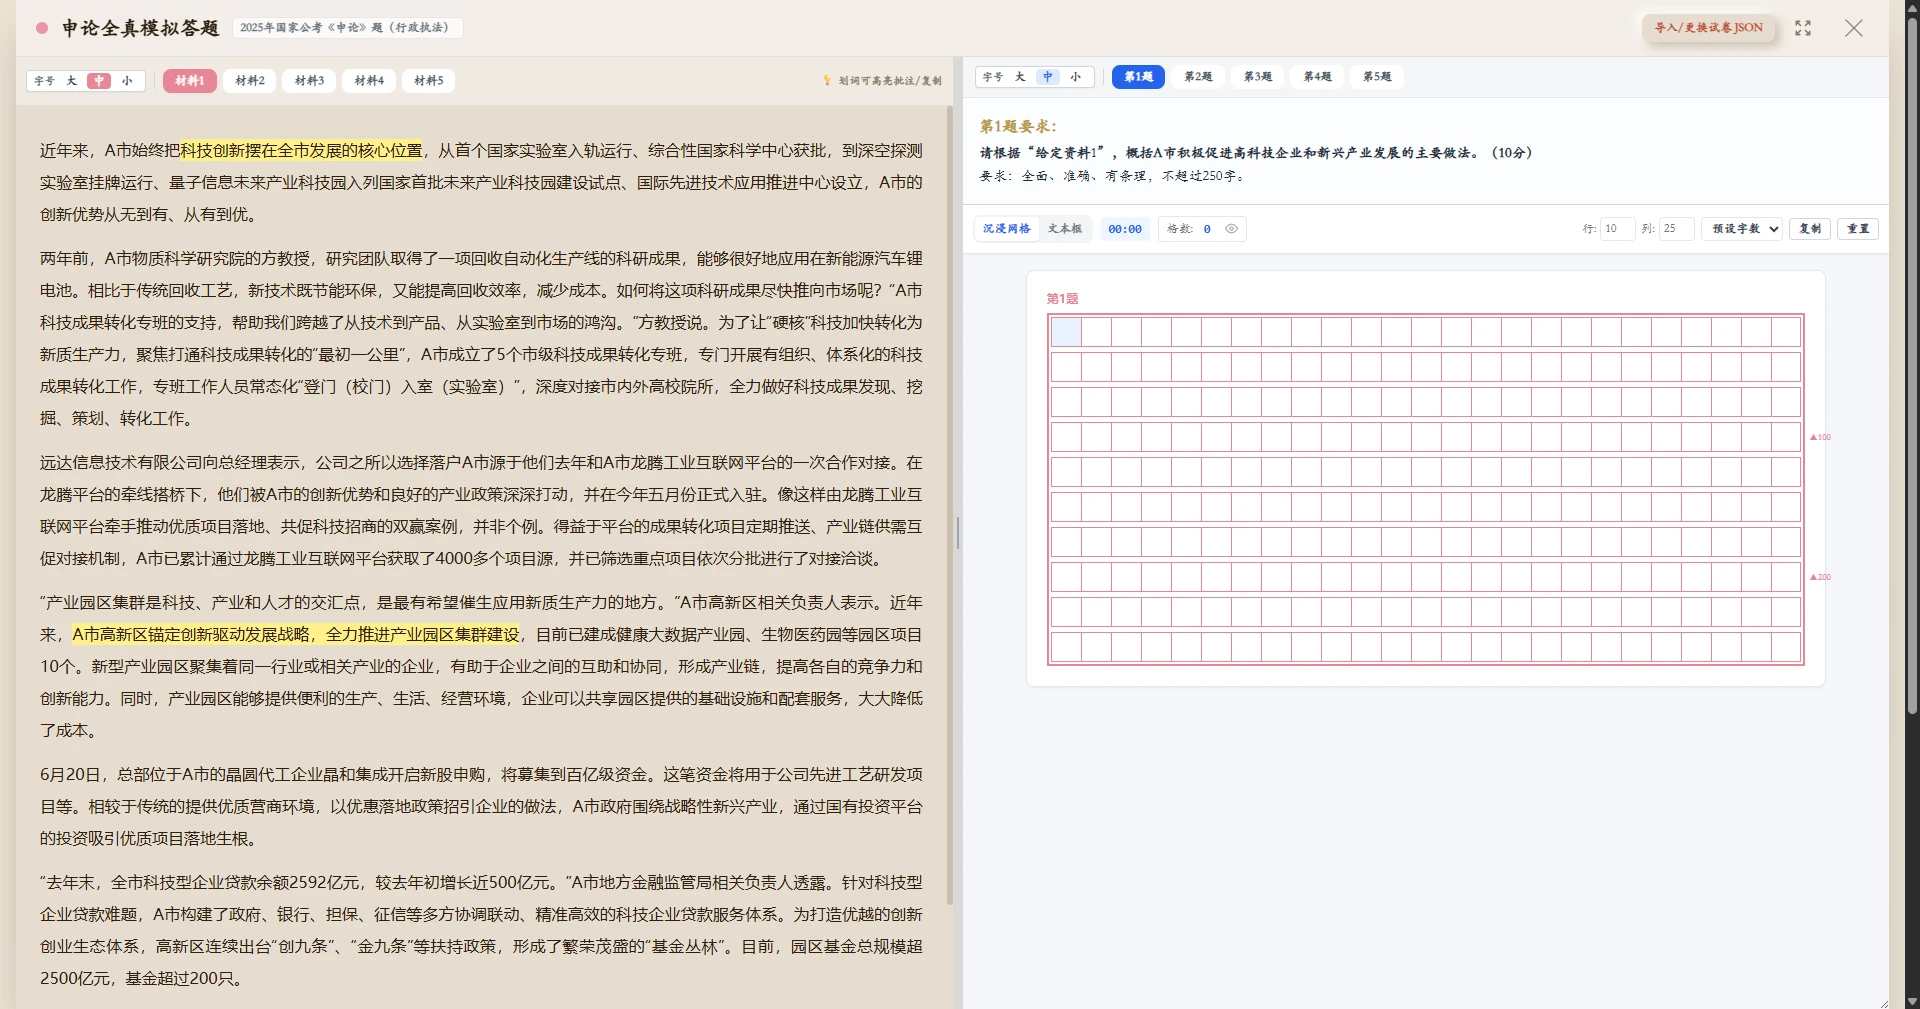Image resolution: width=1920 pixels, height=1009 pixels.
Task: Set material font size to 中
Action: click(x=99, y=81)
